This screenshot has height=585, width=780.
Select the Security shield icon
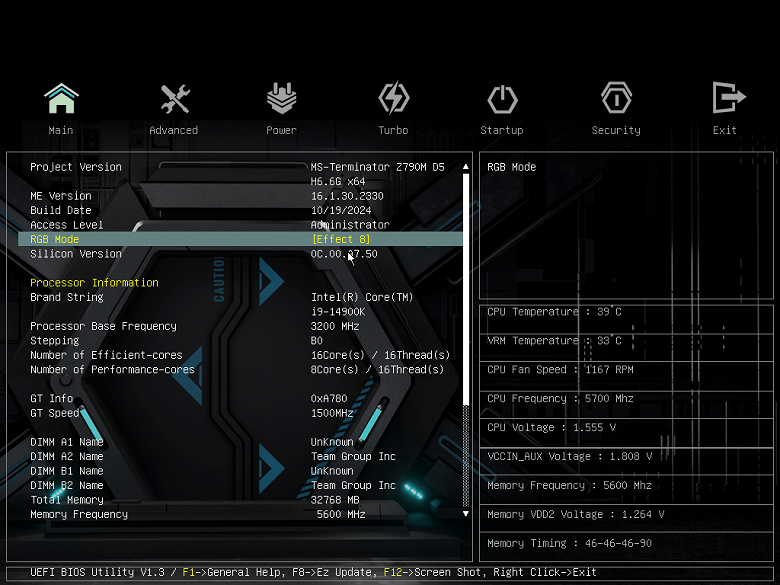pos(616,98)
